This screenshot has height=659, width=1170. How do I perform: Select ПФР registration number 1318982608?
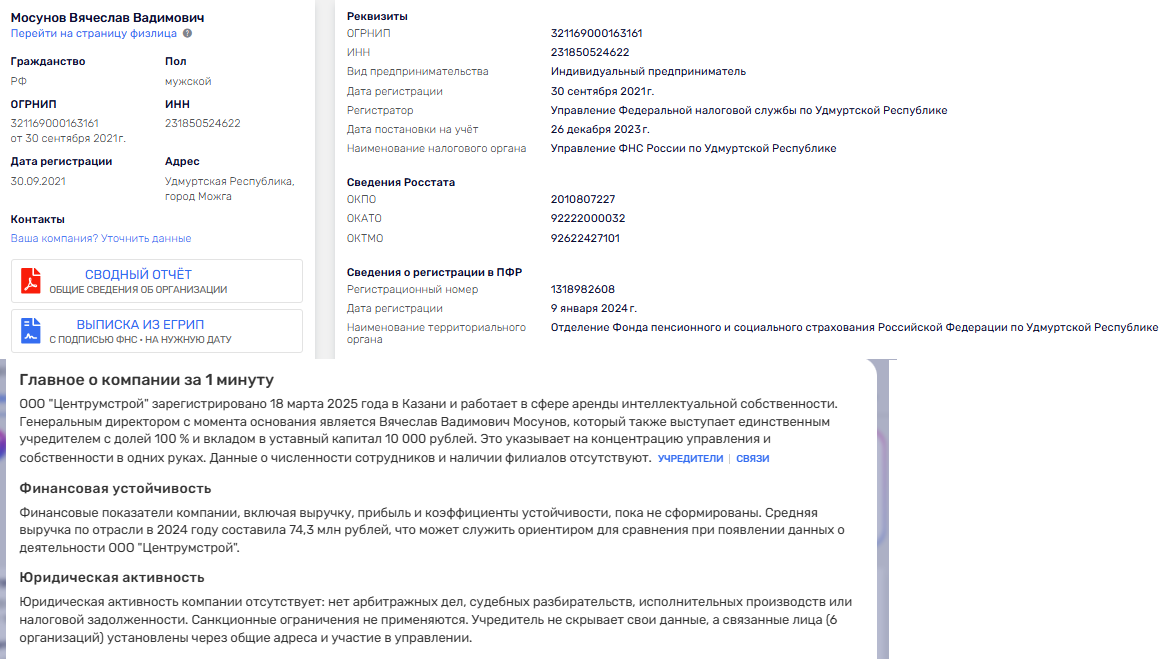583,290
